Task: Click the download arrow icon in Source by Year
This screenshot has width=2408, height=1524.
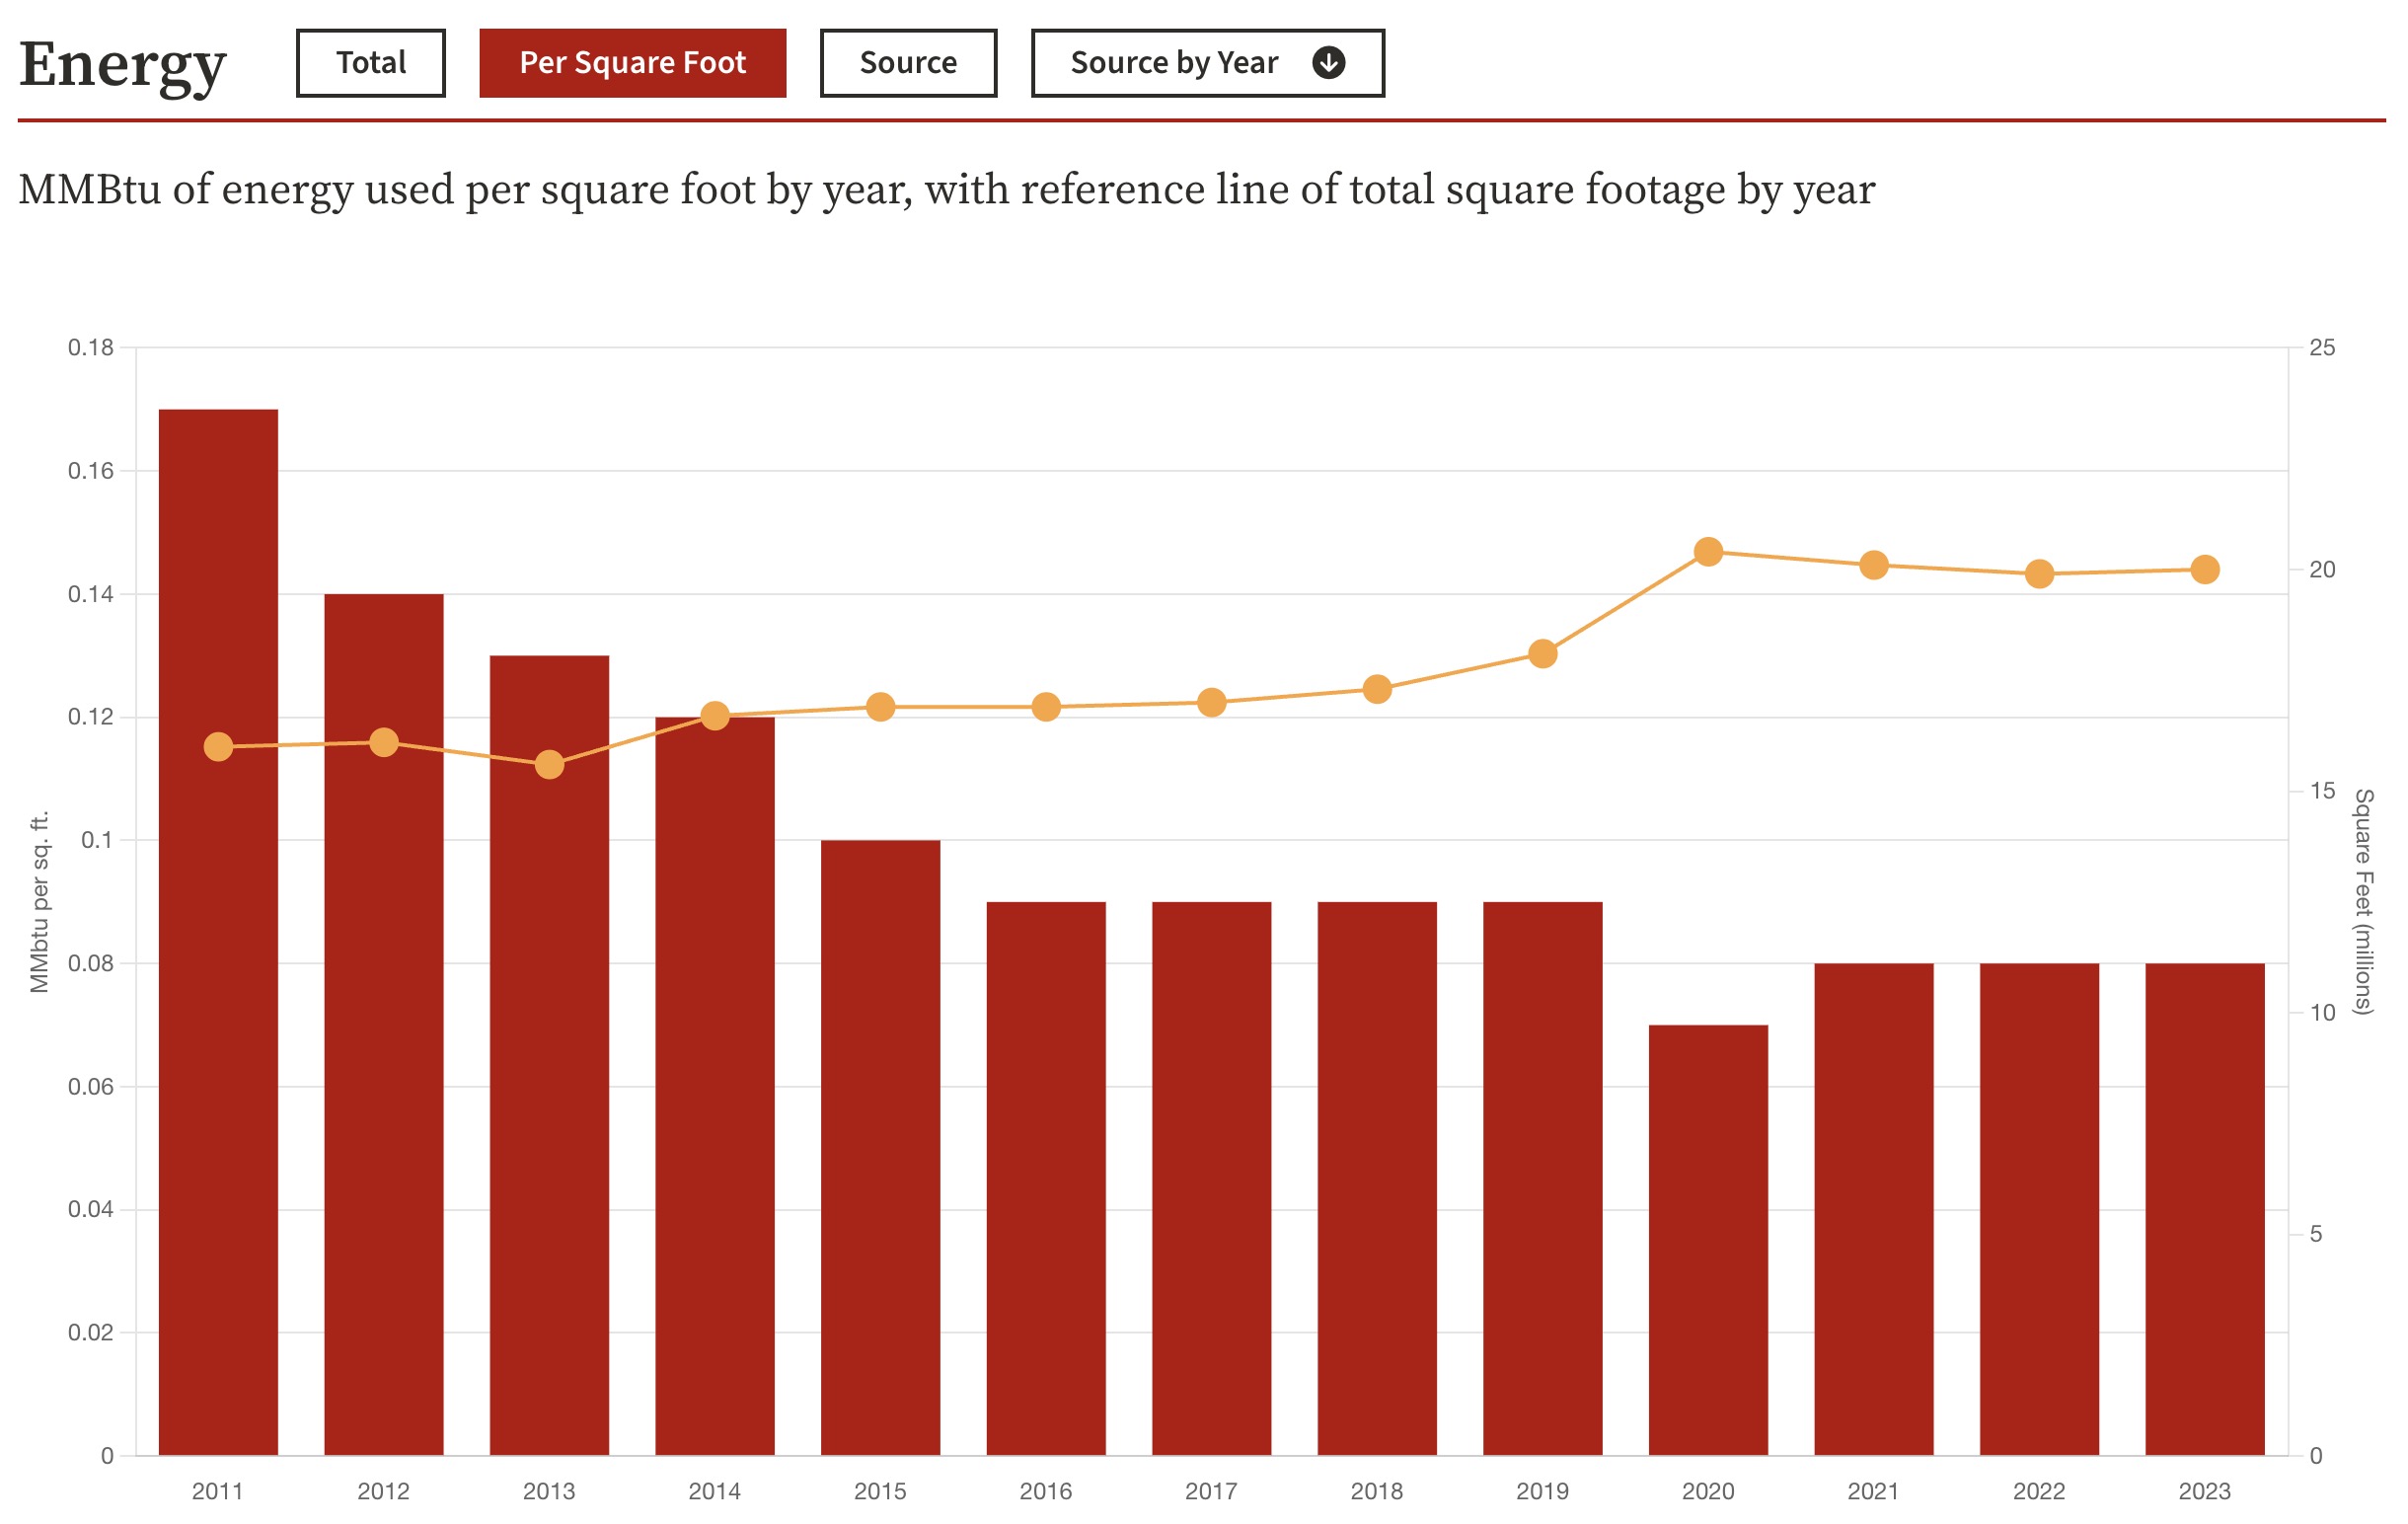Action: point(1328,63)
